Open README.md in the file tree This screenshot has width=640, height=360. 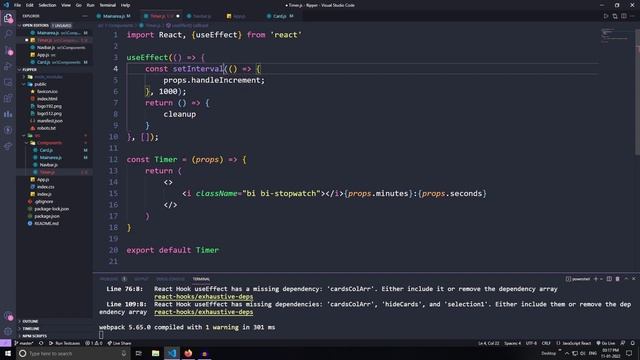[47, 224]
